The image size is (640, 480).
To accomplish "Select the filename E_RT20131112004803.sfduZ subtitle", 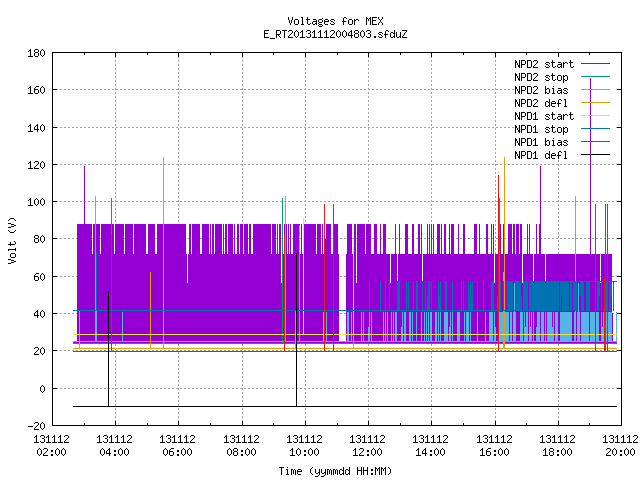I will [335, 34].
